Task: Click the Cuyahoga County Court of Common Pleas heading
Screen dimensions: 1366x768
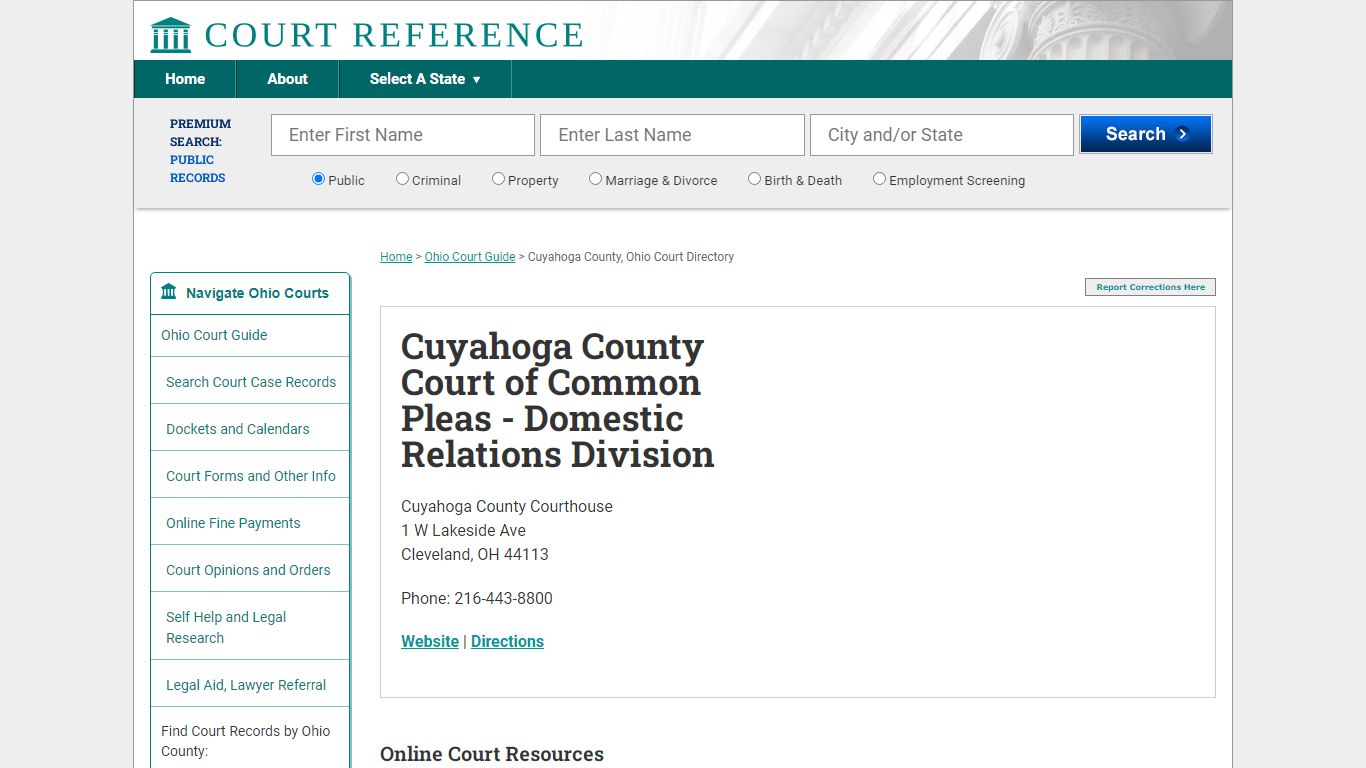Action: pos(557,400)
